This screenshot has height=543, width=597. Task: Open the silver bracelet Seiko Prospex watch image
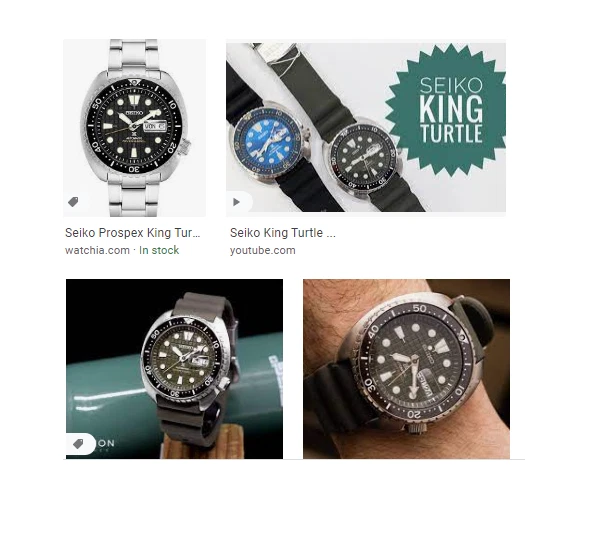[x=134, y=128]
